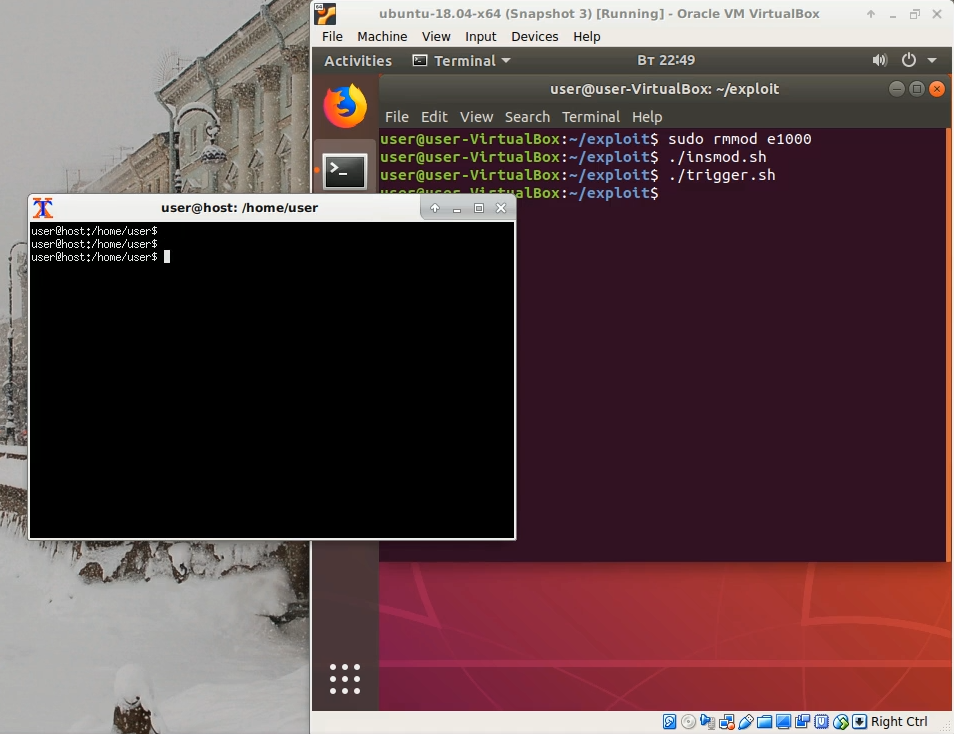Click the xterm shade-up arrow button
Screen dimensions: 954x734
point(435,208)
